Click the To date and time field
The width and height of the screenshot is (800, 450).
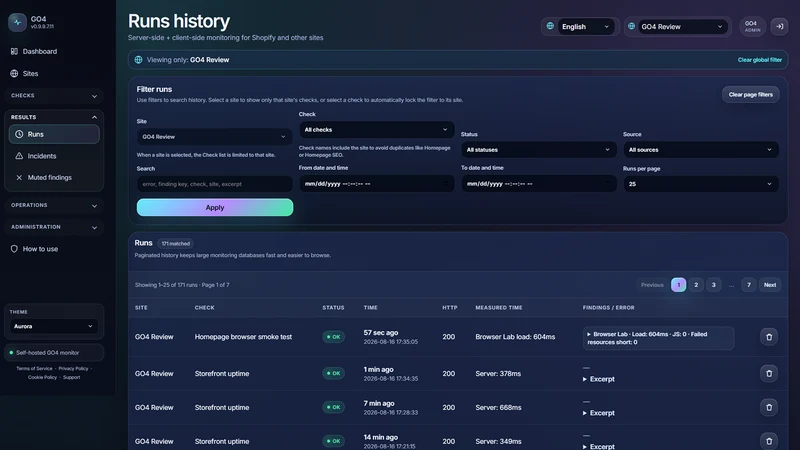(538, 184)
